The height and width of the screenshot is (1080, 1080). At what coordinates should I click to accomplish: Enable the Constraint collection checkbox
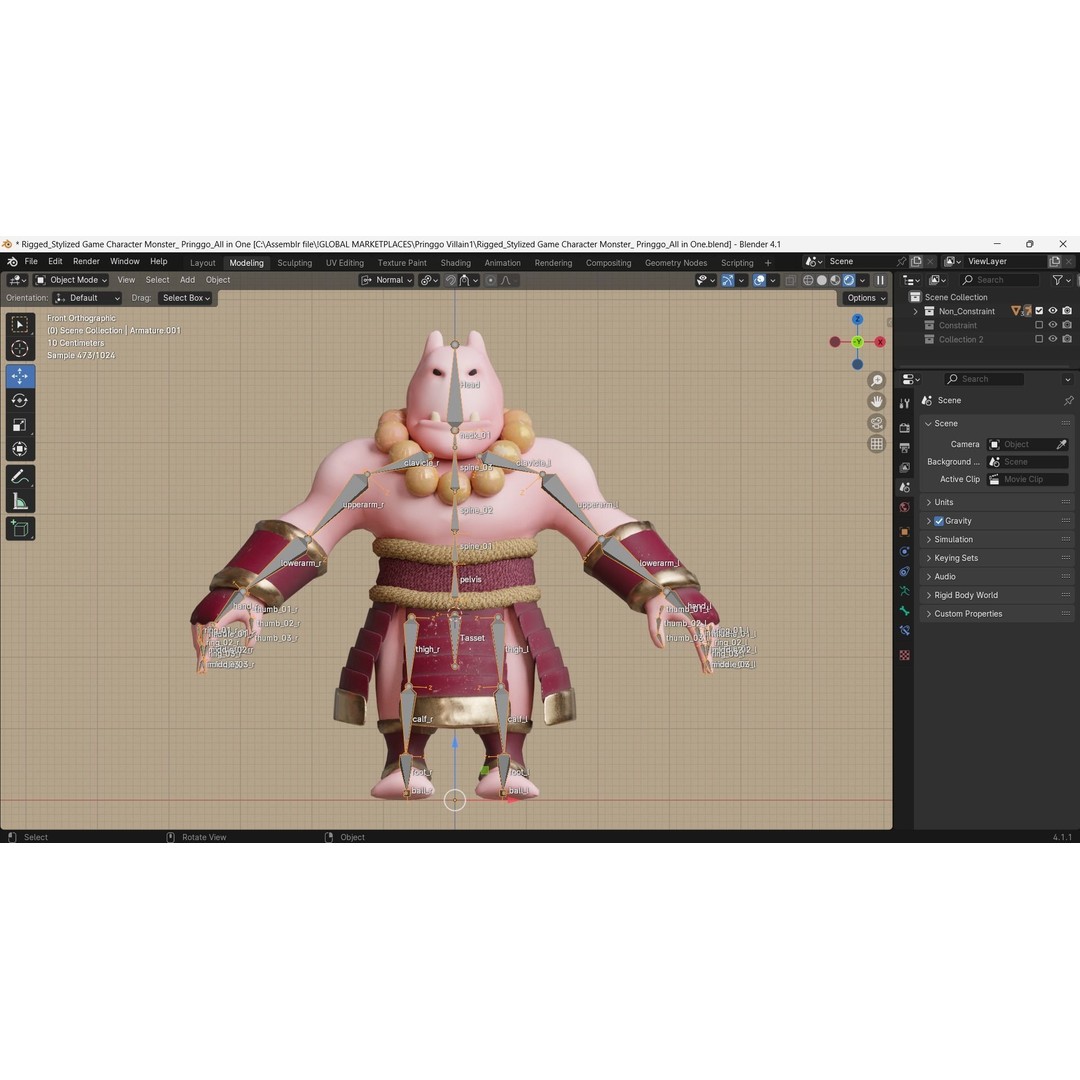(1039, 325)
